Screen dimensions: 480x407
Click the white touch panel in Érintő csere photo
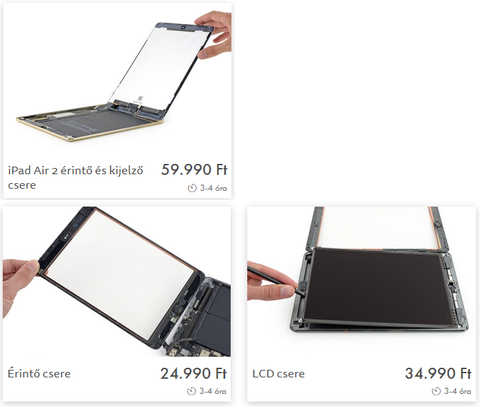pos(120,273)
